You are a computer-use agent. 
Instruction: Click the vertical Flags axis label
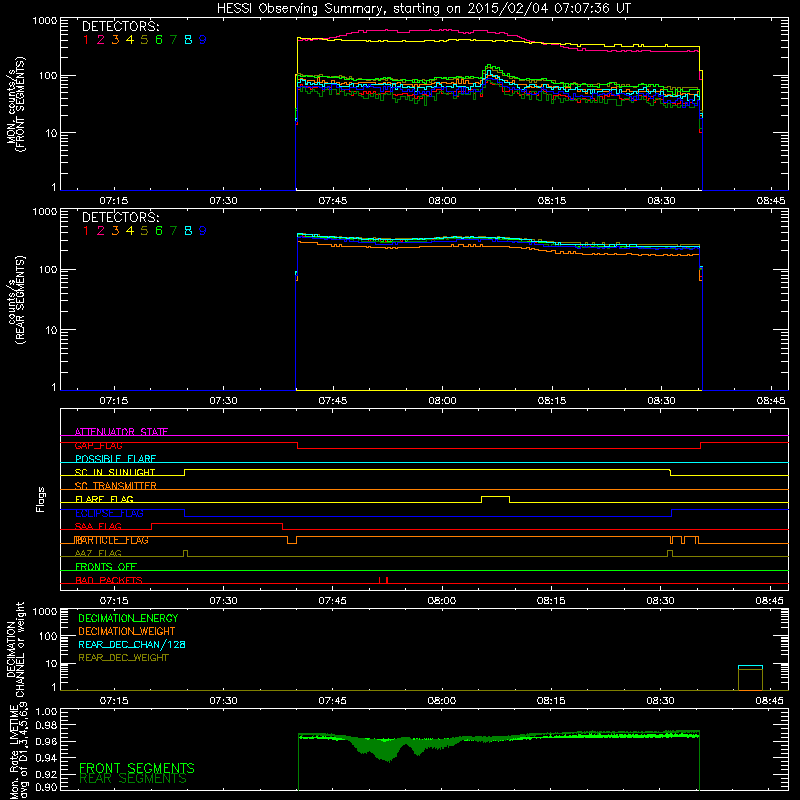tap(41, 499)
